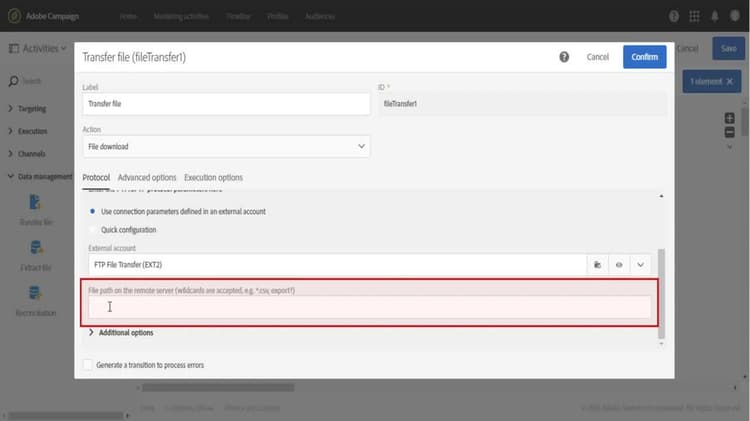Cancel the Transfer file dialog
This screenshot has height=421, width=750.
(x=597, y=57)
